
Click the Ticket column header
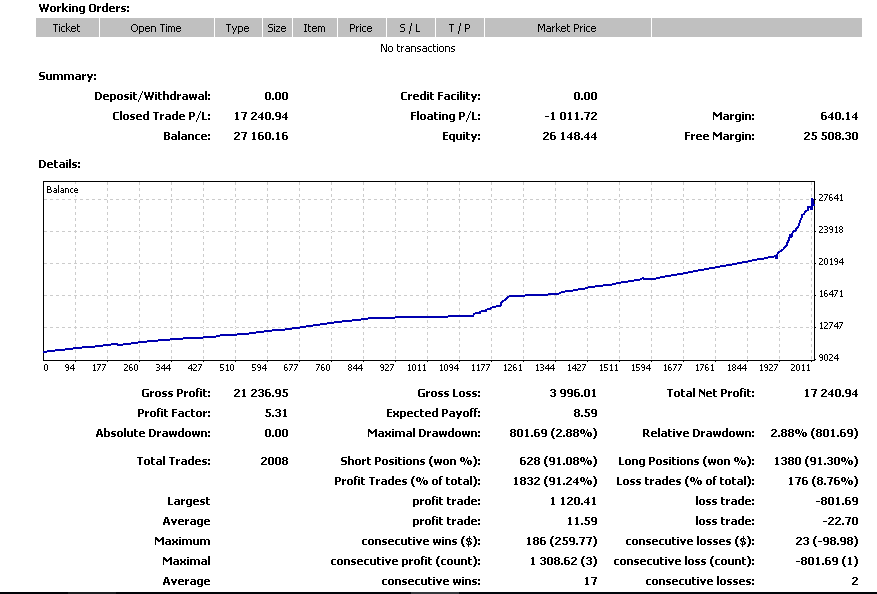(66, 28)
